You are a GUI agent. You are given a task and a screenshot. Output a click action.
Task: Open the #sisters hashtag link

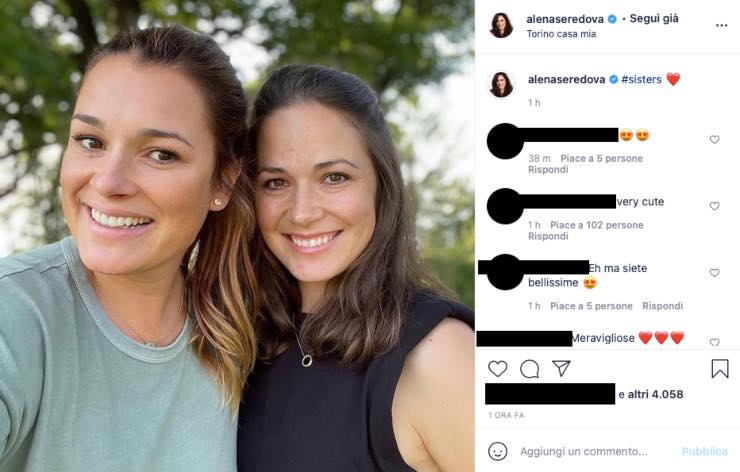coord(641,79)
